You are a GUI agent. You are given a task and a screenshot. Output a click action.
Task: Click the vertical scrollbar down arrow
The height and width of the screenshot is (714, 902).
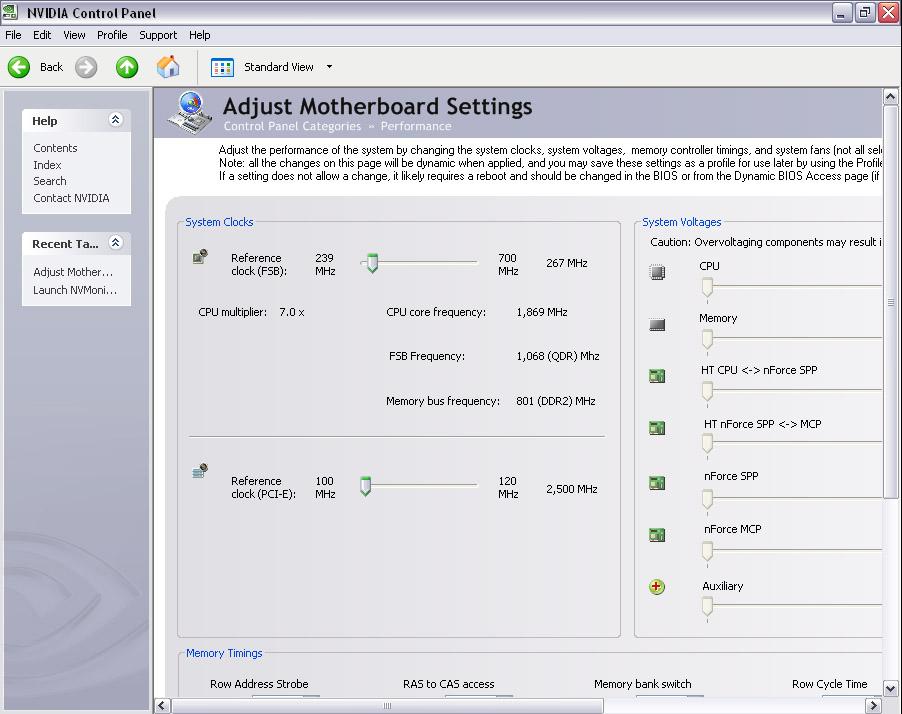click(890, 688)
